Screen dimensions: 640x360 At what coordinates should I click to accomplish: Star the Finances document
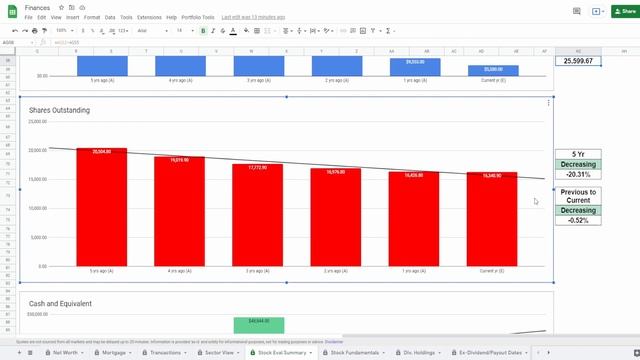tap(61, 8)
